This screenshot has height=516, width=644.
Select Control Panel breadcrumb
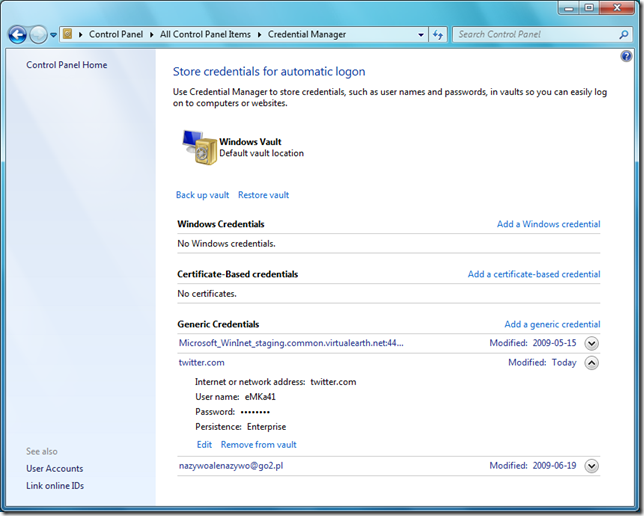(116, 35)
